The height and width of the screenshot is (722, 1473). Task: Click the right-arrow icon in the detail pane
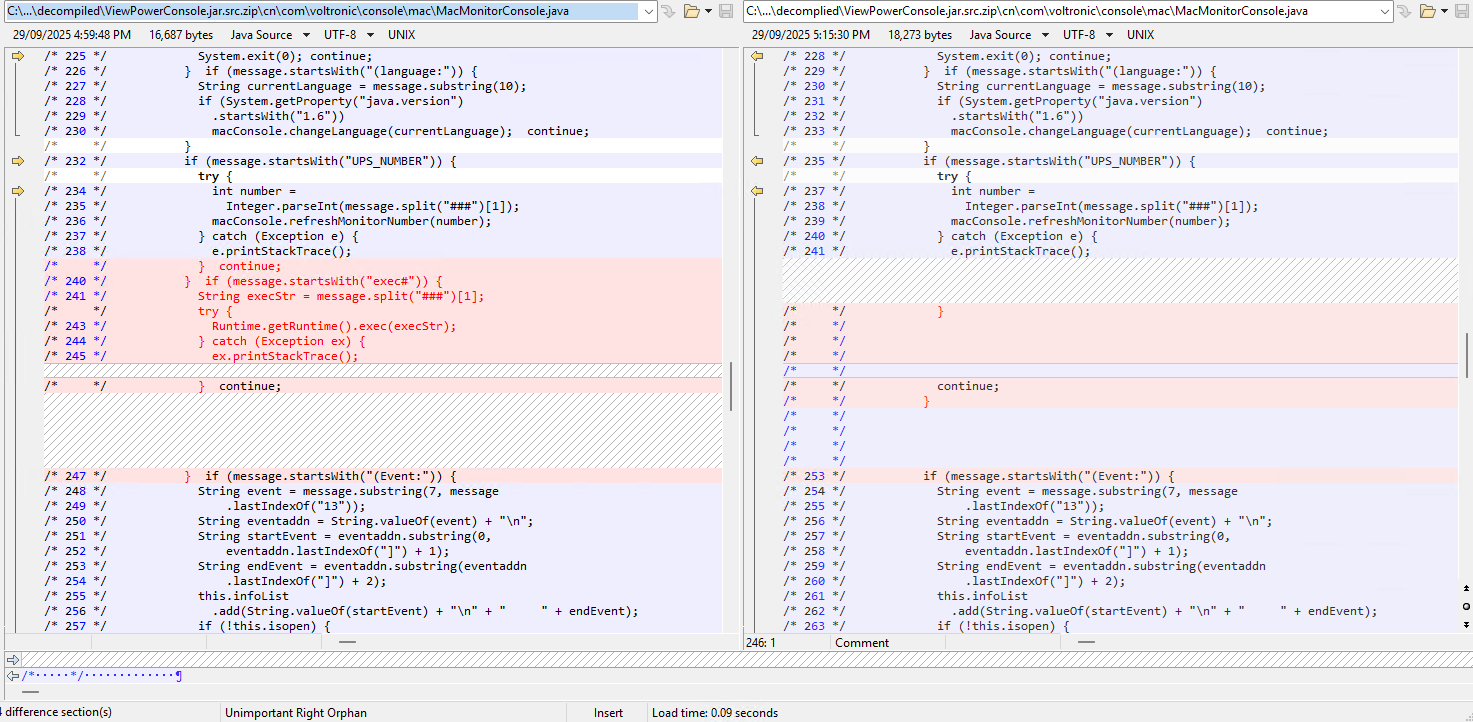13,659
